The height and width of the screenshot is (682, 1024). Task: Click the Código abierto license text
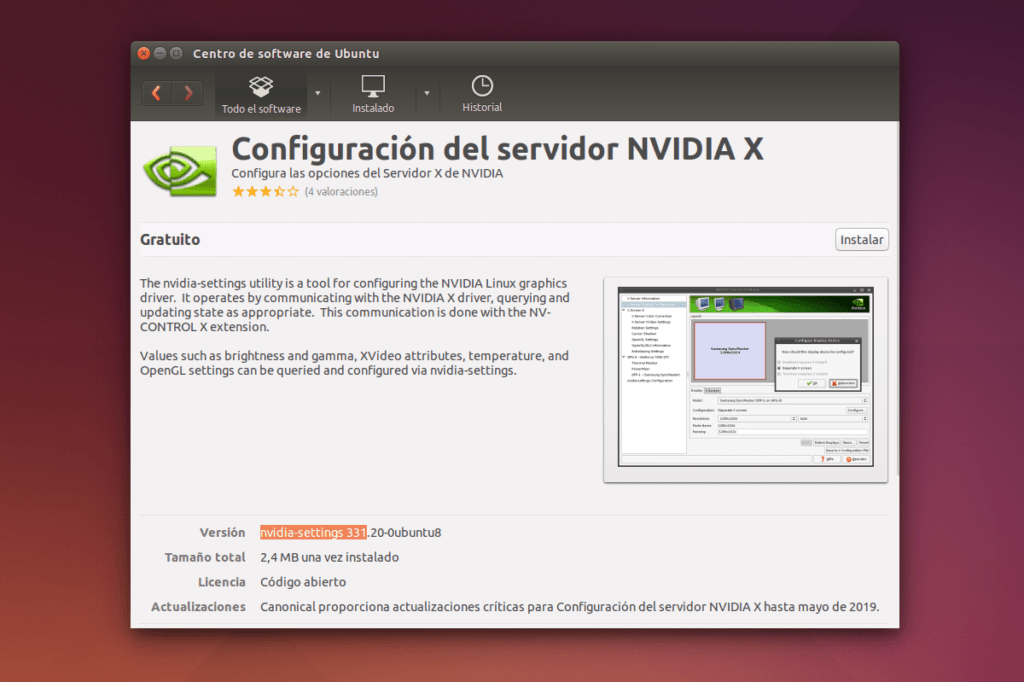(x=303, y=582)
